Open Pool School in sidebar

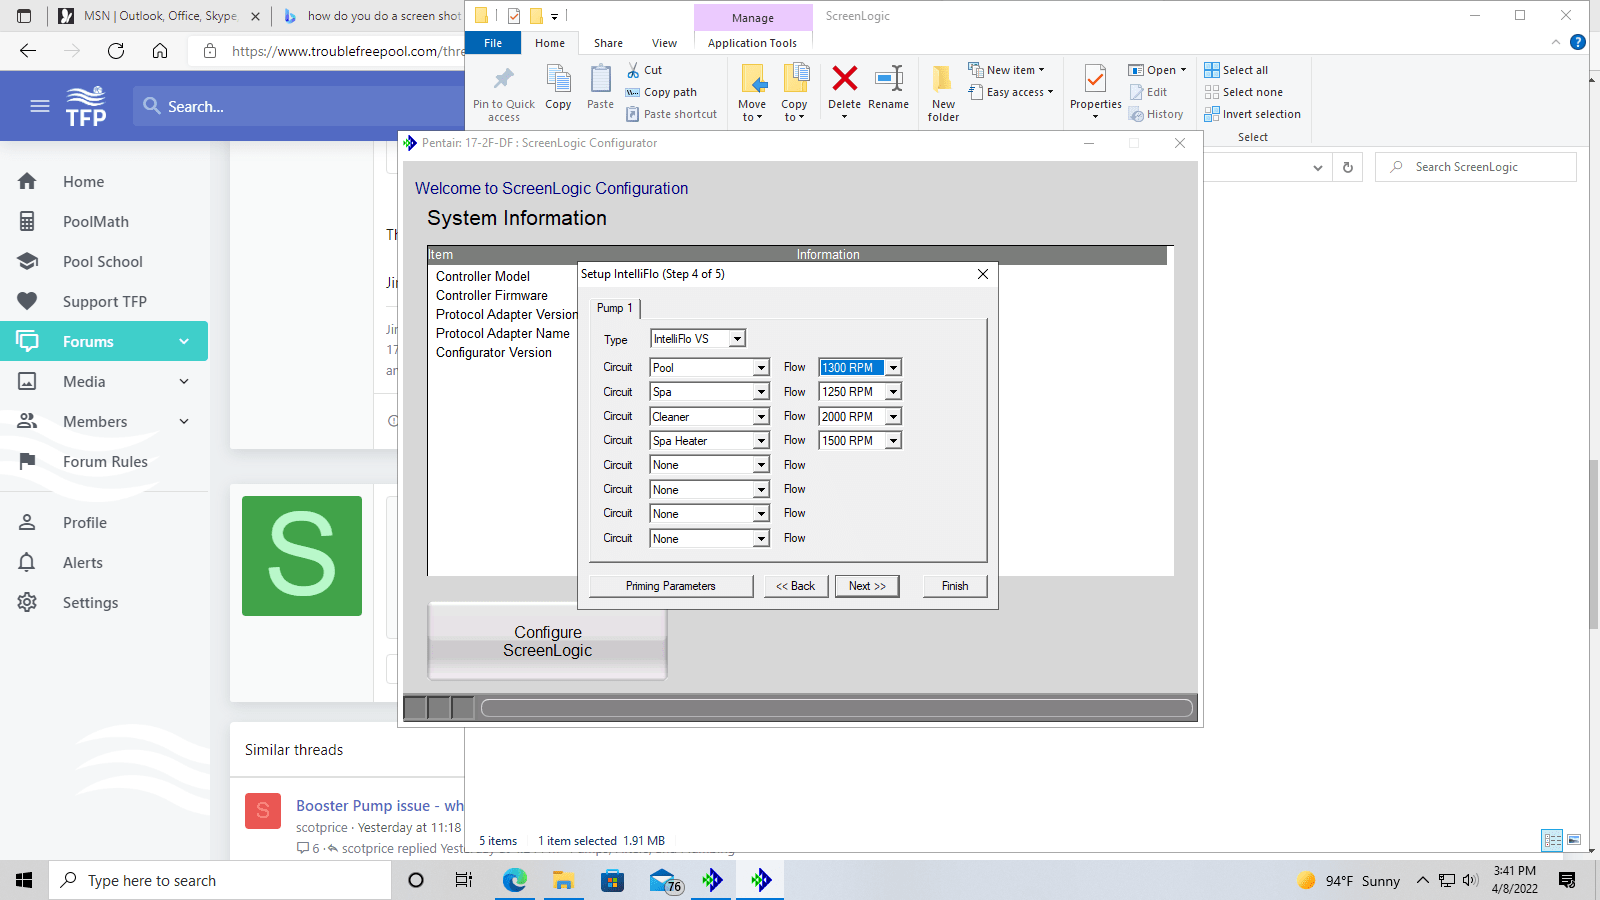[103, 261]
